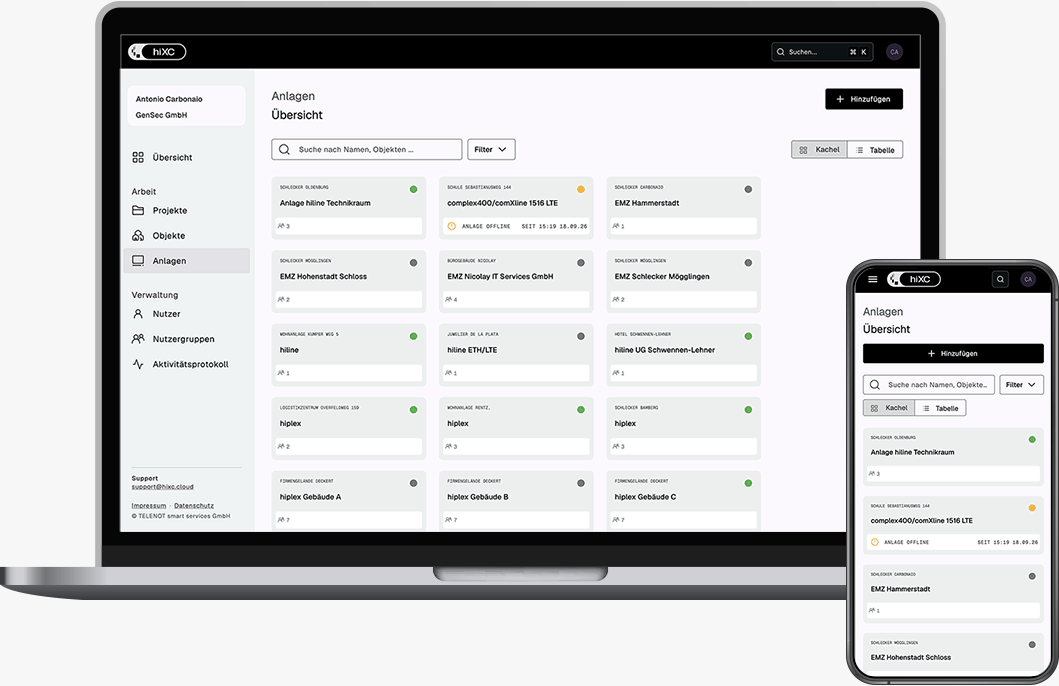Tap the search icon on the phone header
Image resolution: width=1059 pixels, height=686 pixels.
coord(1000,279)
